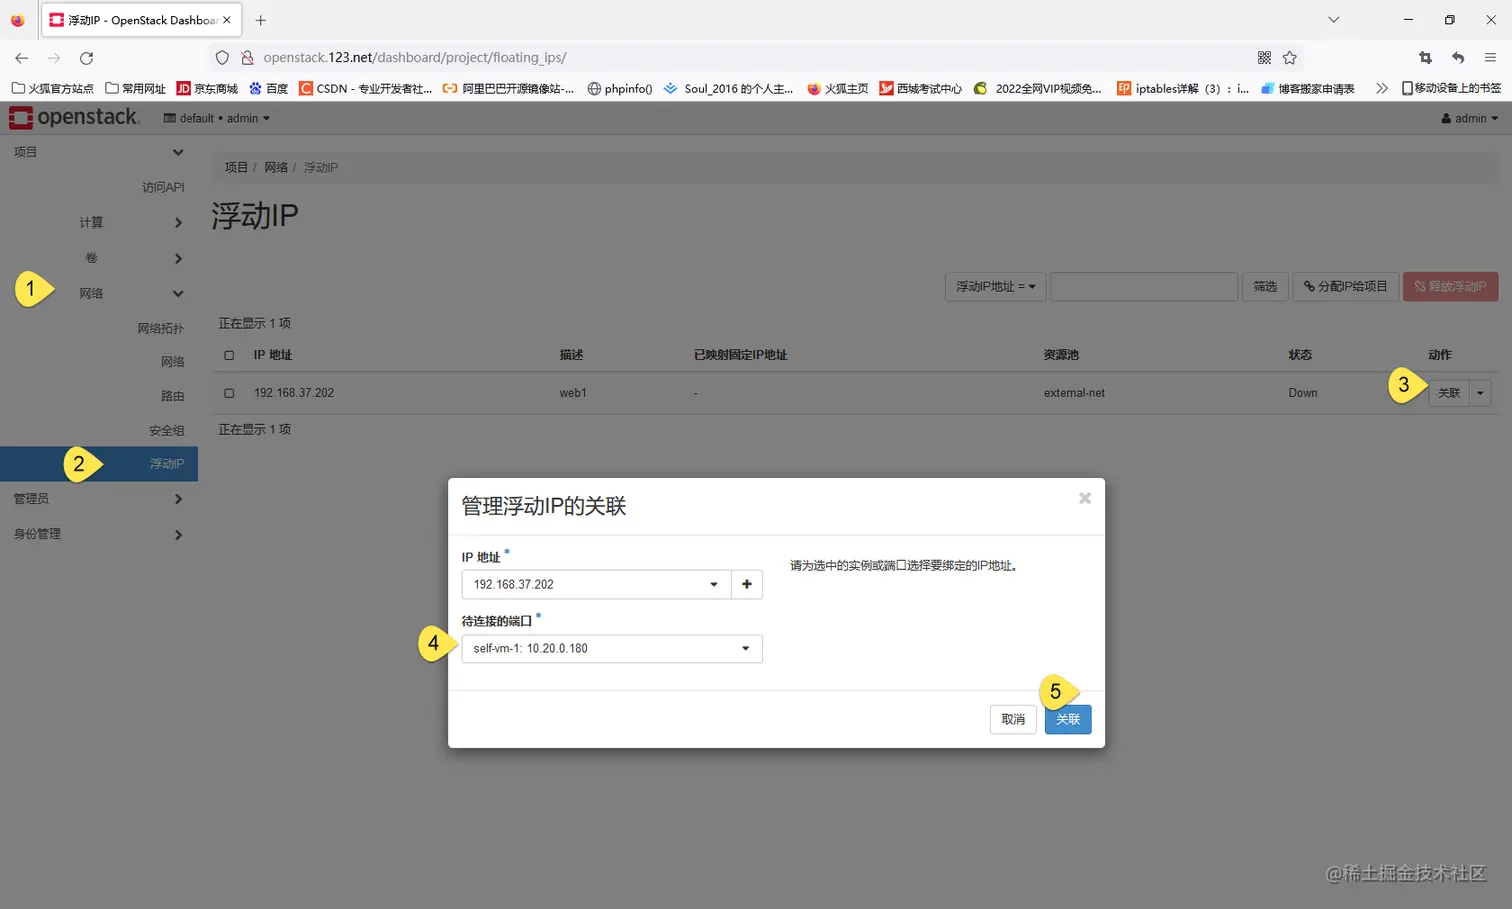Close the OpenStack Dashboard tab
The image size is (1512, 909).
tap(227, 20)
